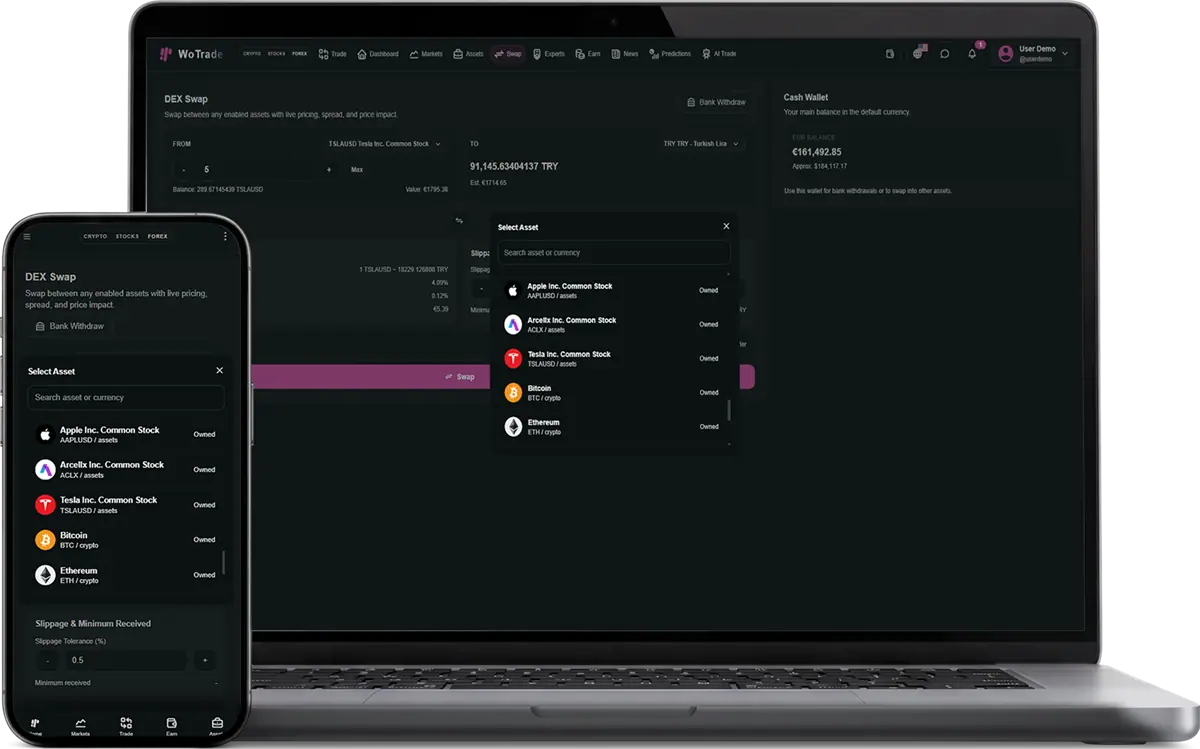Click the Arcellx logo icon in laptop list
The width and height of the screenshot is (1200, 749).
[x=513, y=324]
